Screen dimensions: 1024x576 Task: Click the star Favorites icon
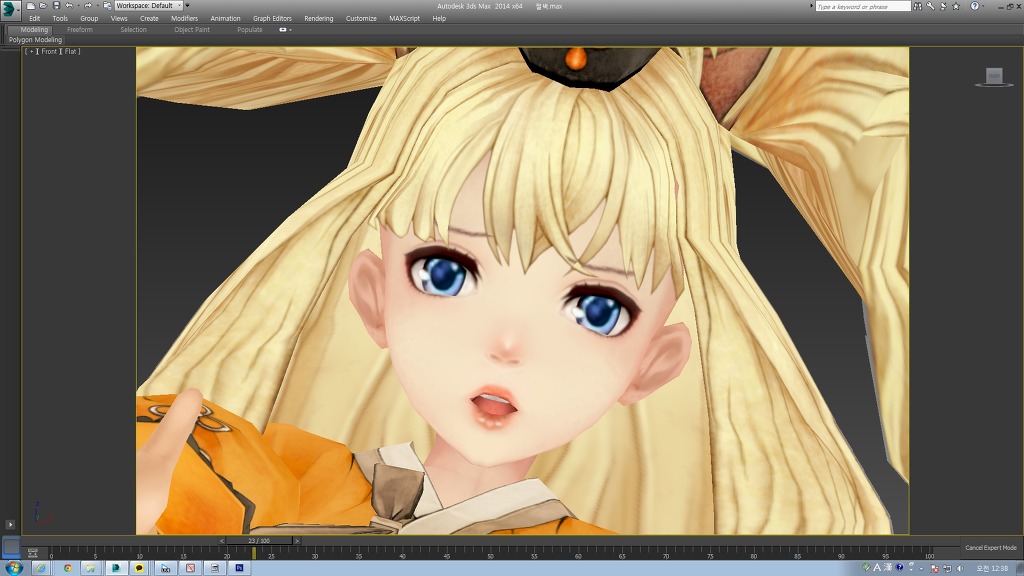coord(956,6)
